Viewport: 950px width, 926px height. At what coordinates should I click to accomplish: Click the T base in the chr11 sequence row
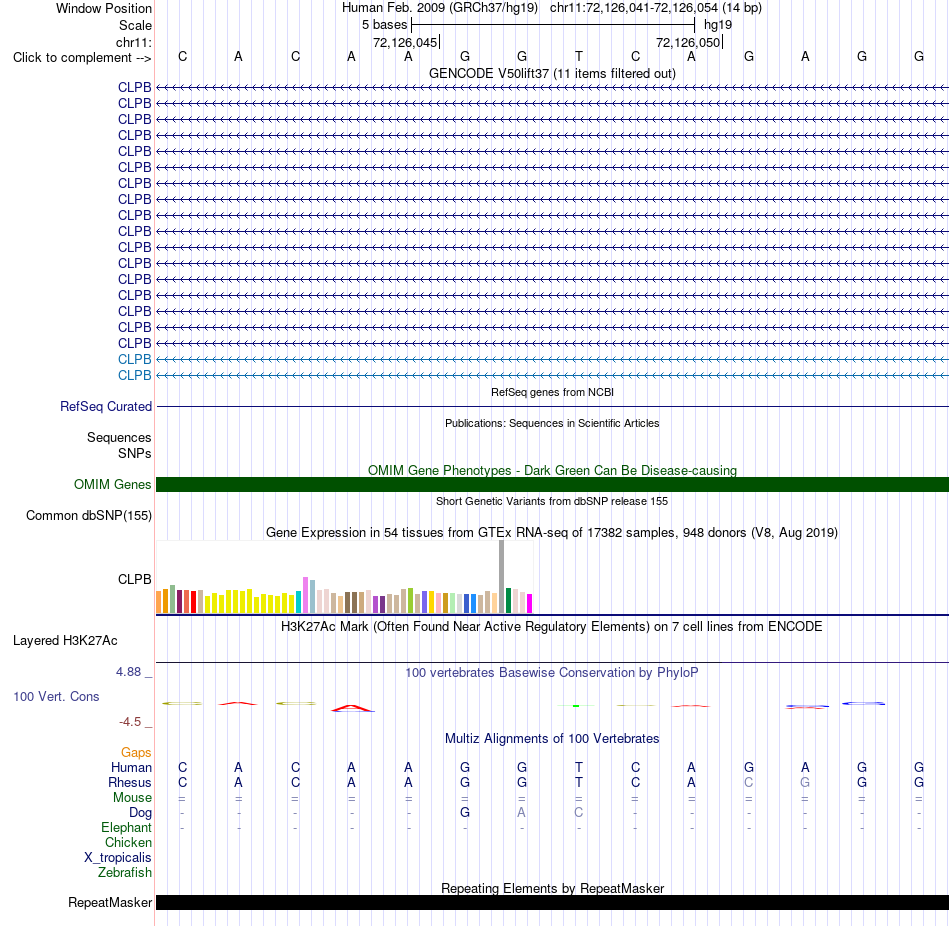[579, 56]
